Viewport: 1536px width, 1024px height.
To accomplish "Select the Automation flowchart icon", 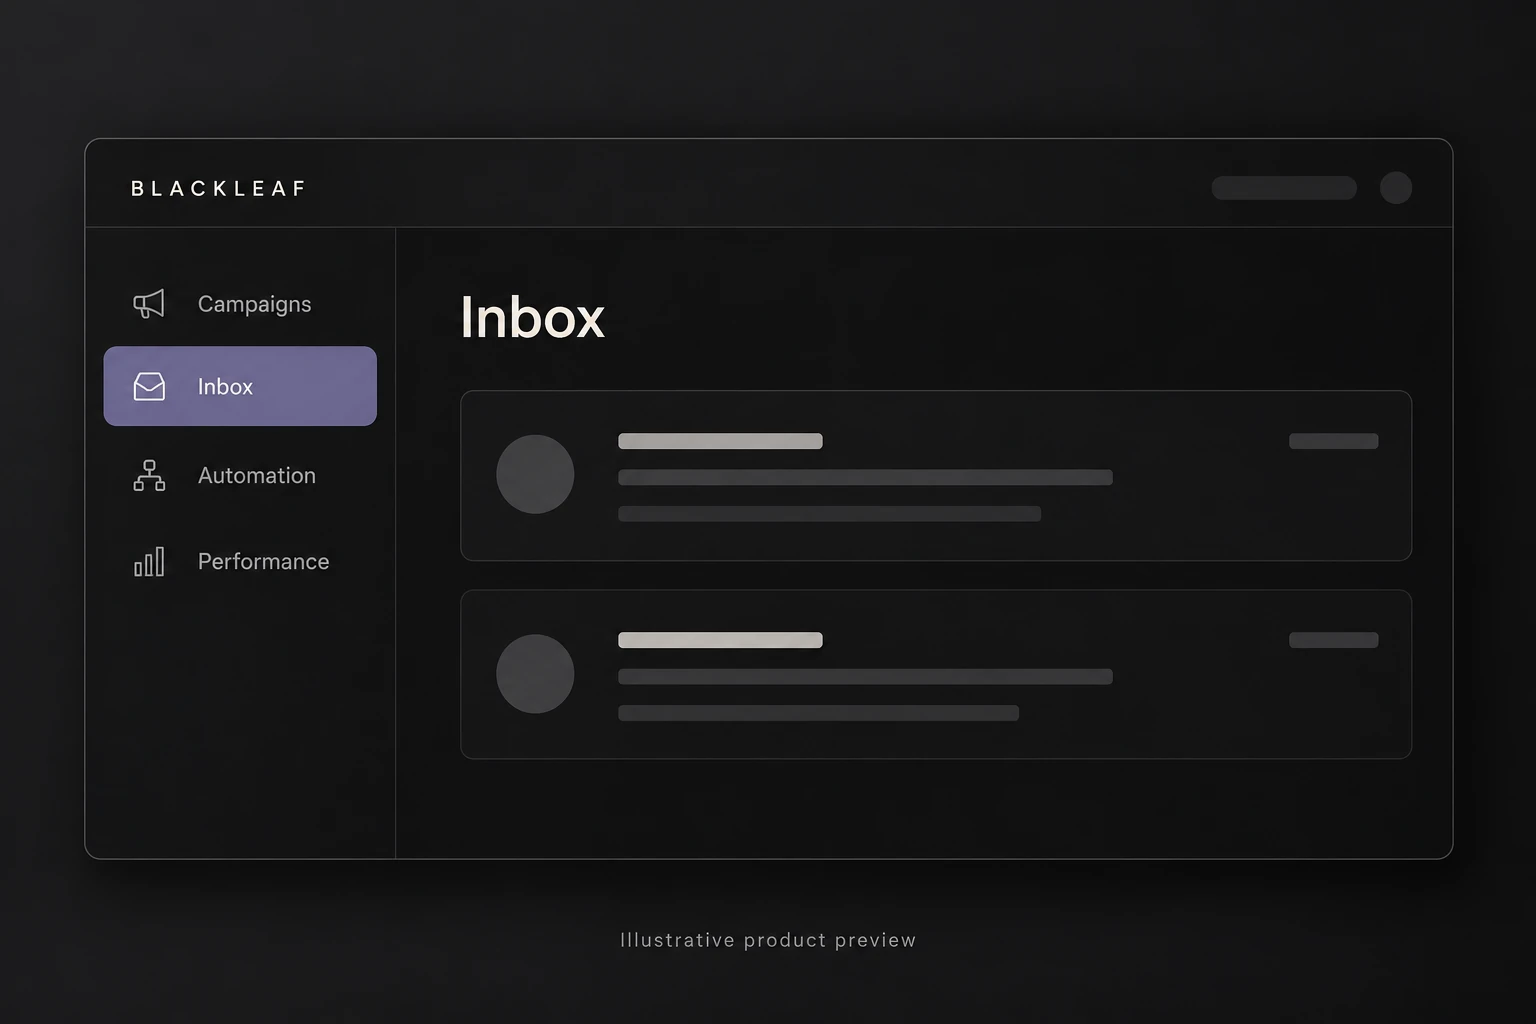I will point(149,475).
